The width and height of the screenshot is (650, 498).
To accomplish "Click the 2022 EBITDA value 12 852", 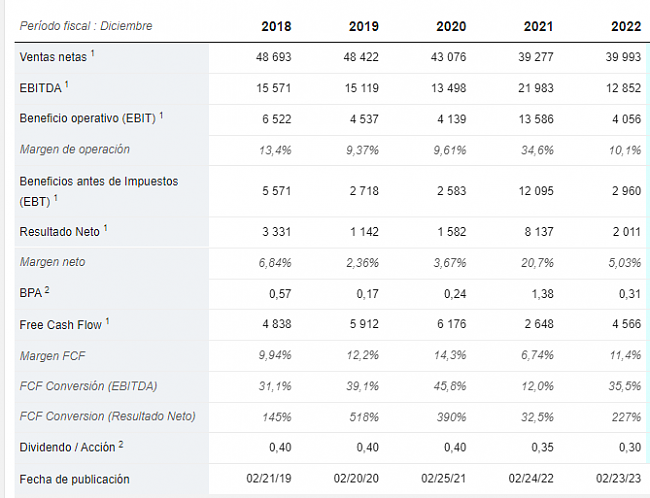I will click(623, 88).
